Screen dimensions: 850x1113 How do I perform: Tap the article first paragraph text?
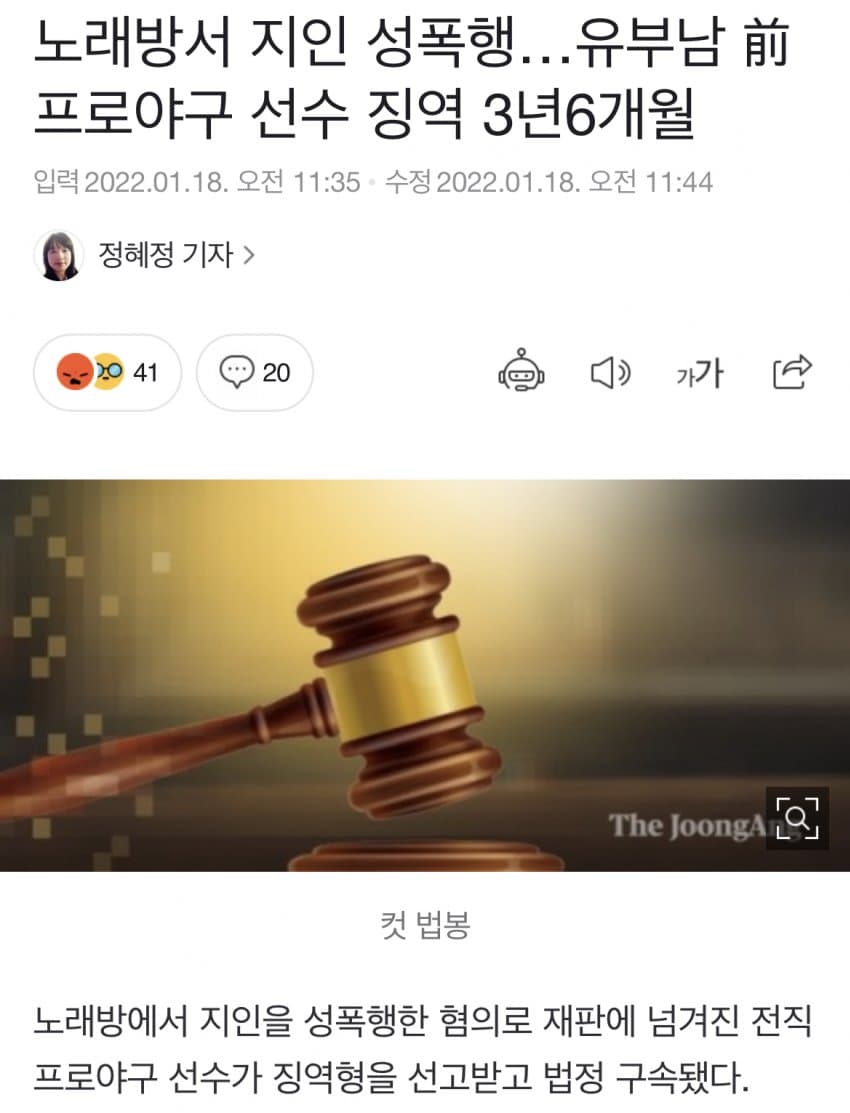click(x=423, y=1049)
